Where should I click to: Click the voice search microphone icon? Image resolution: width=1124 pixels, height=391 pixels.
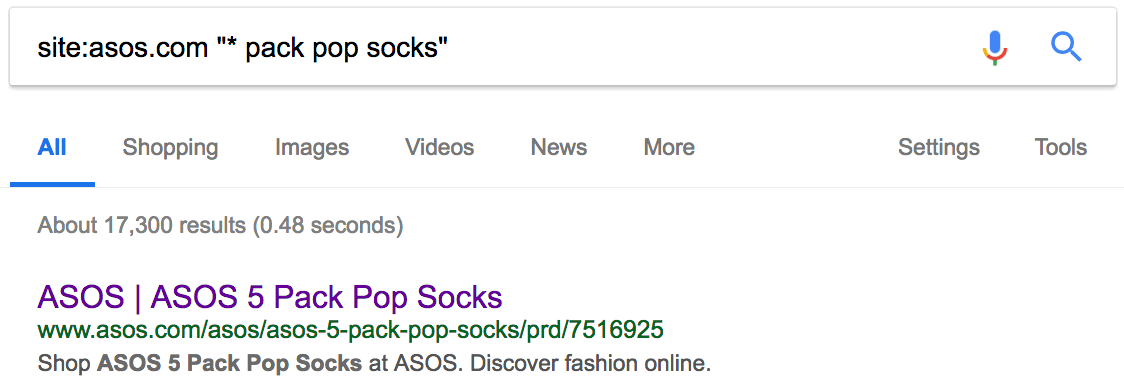click(994, 48)
